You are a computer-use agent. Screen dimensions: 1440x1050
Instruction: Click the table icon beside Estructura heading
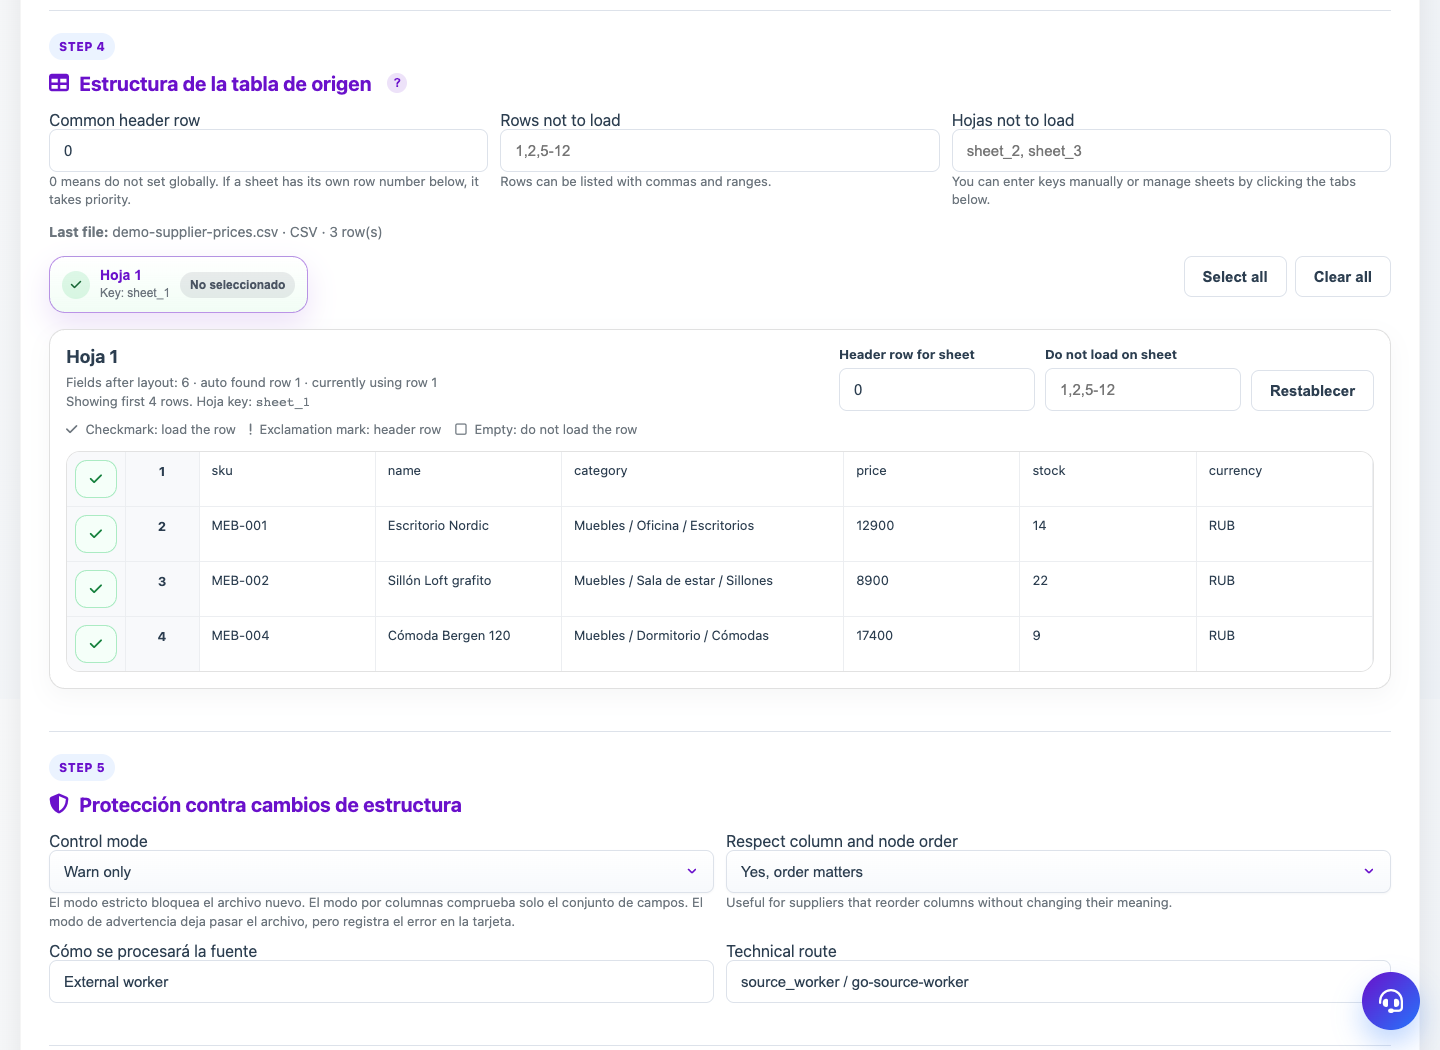(59, 83)
